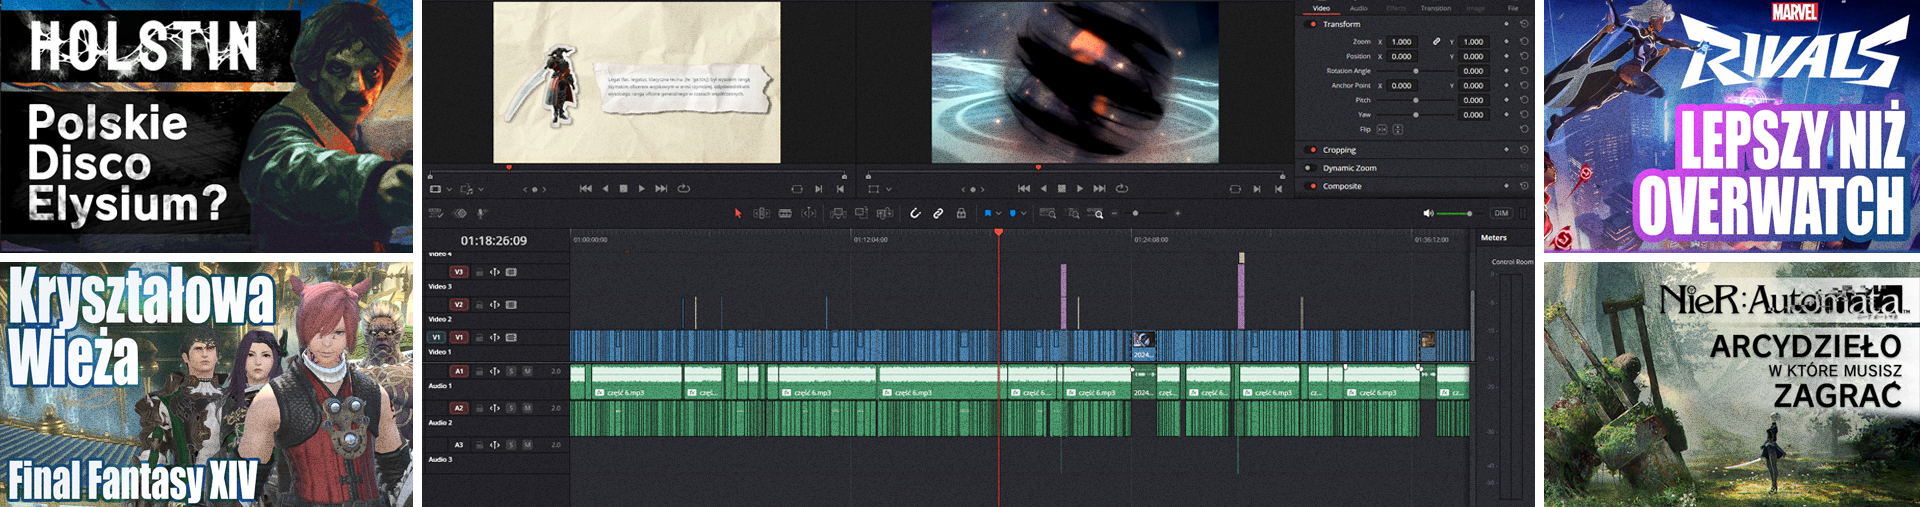Click the timeline zoom minus button

tap(1114, 213)
